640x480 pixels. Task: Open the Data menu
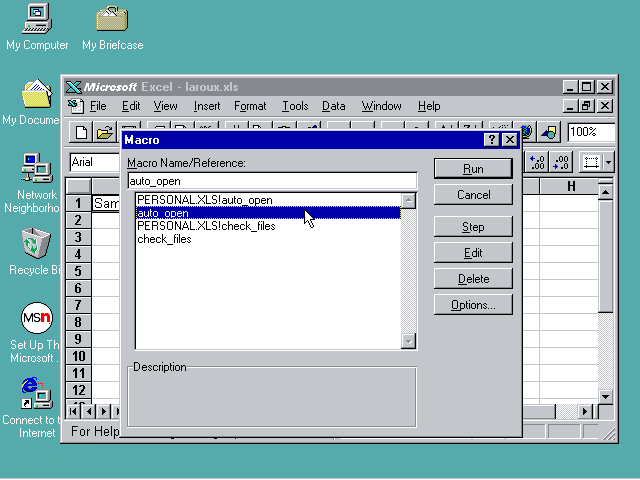pos(333,106)
